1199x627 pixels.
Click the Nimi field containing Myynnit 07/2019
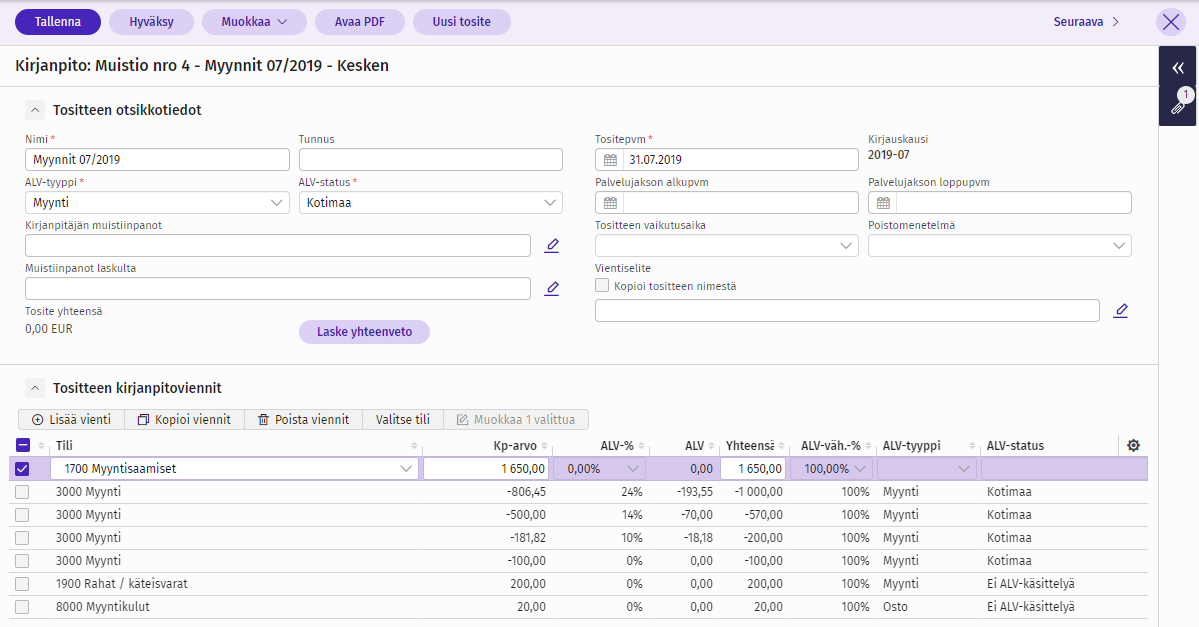(157, 160)
